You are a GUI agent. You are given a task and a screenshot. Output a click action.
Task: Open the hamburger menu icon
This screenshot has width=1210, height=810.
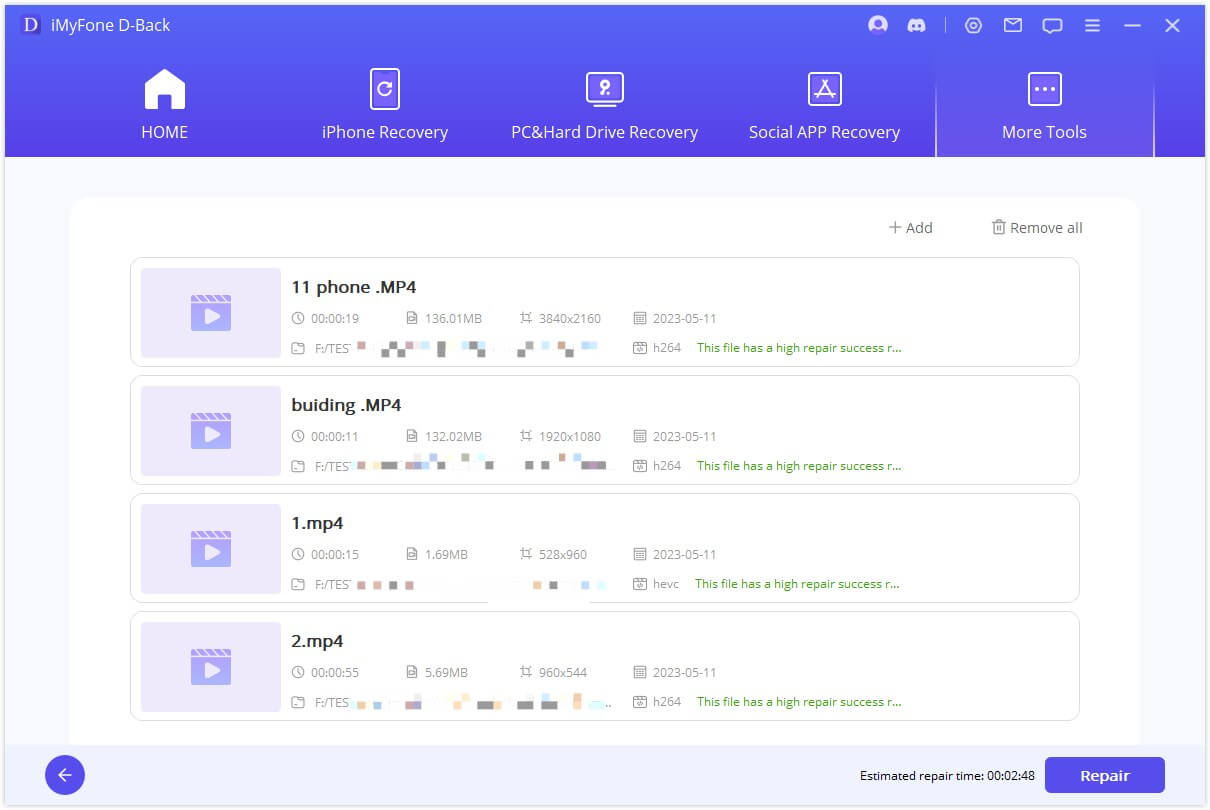click(1092, 26)
